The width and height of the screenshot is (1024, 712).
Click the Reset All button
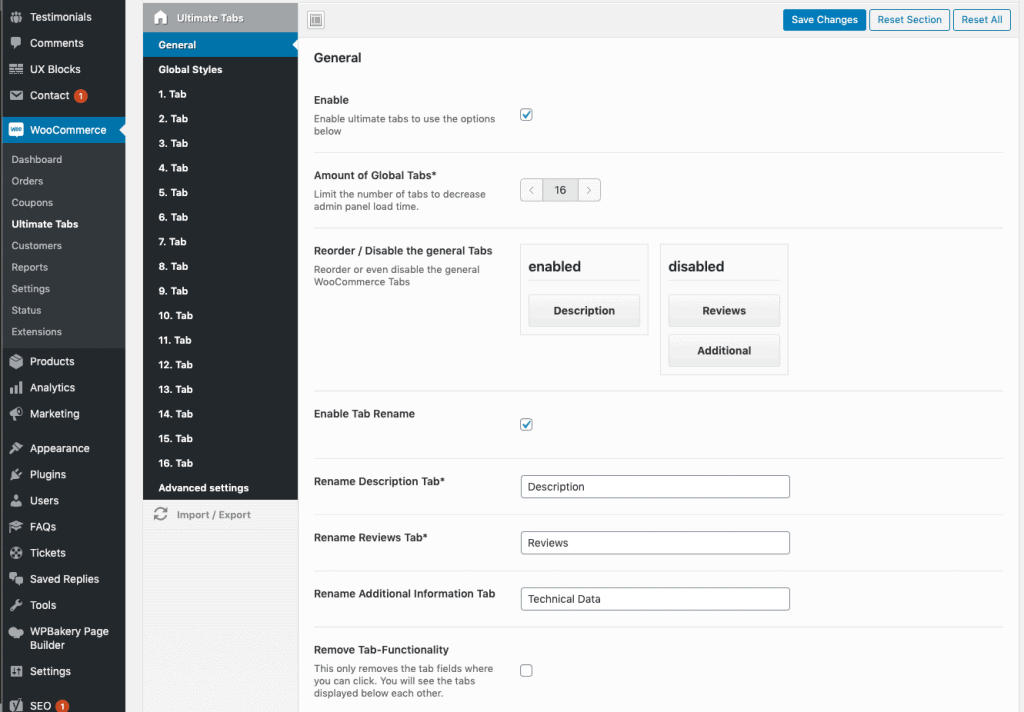click(982, 20)
